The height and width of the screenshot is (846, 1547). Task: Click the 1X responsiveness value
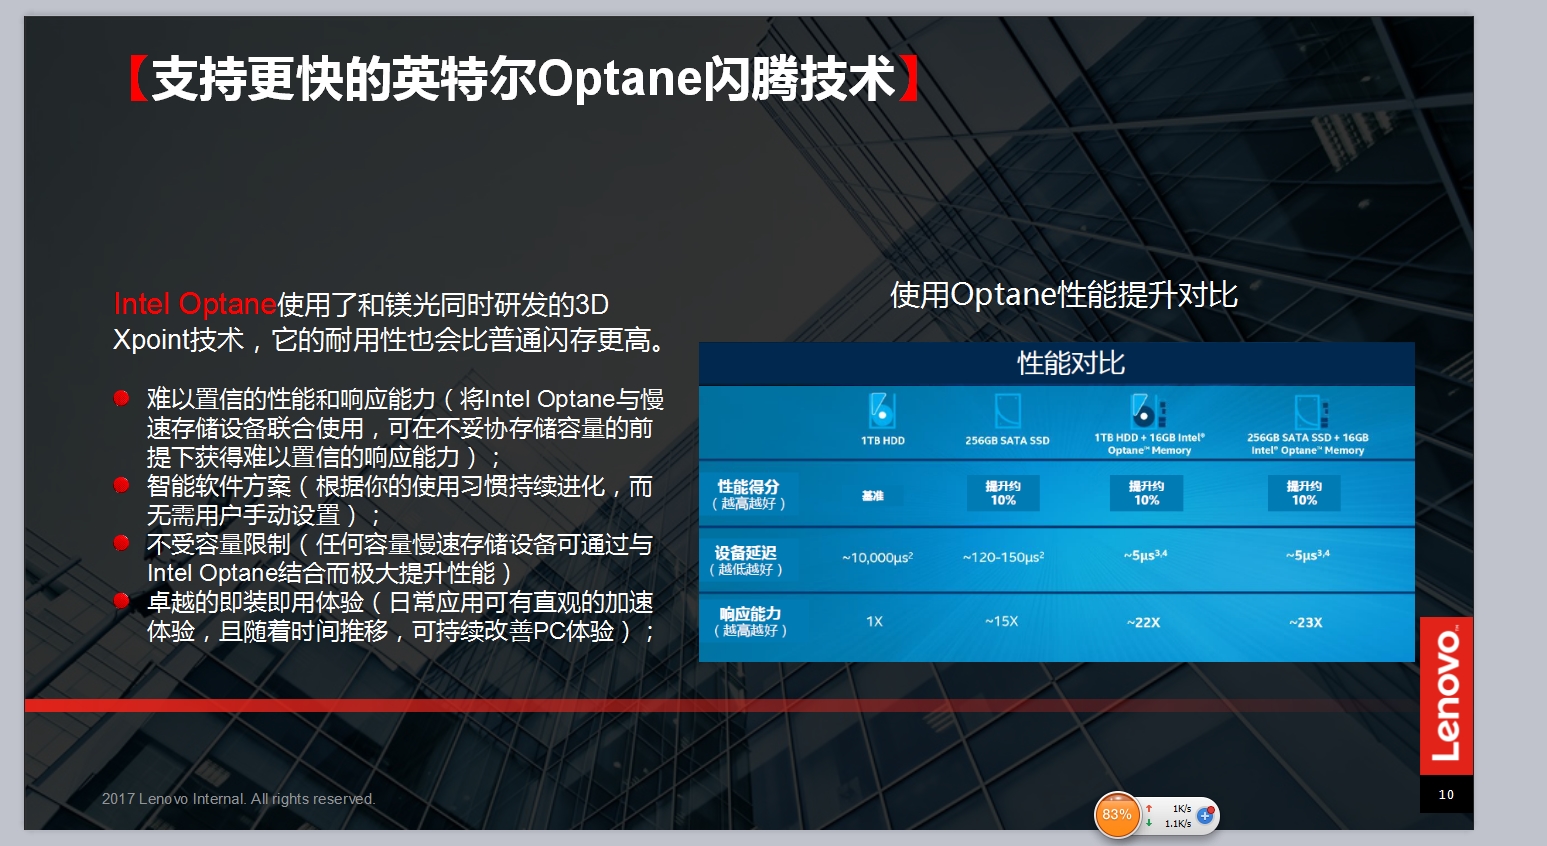coord(875,621)
